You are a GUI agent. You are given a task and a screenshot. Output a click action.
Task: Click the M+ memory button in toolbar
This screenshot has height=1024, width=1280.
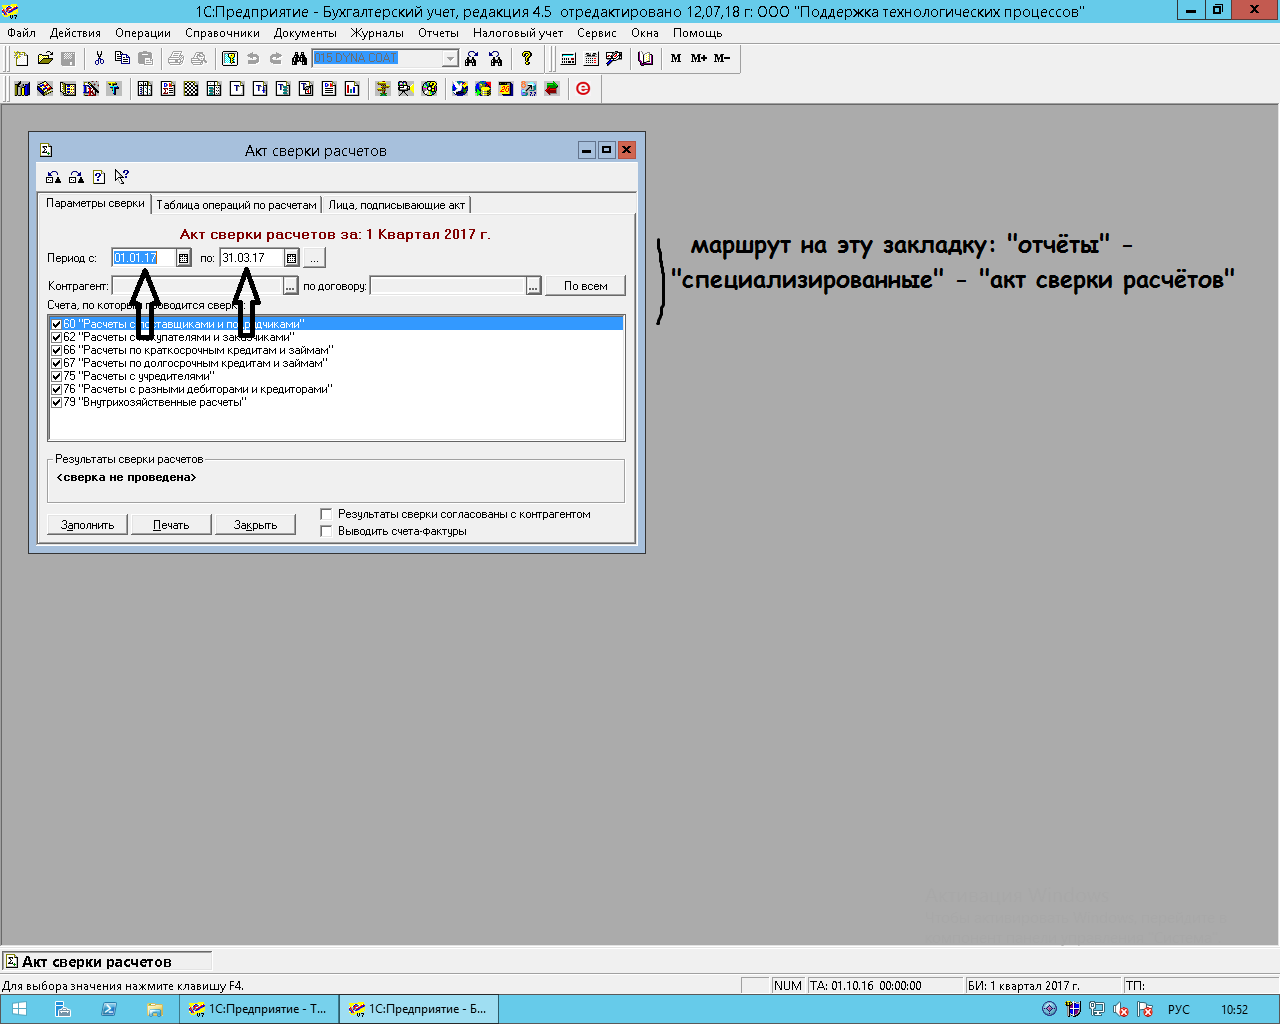tap(698, 59)
